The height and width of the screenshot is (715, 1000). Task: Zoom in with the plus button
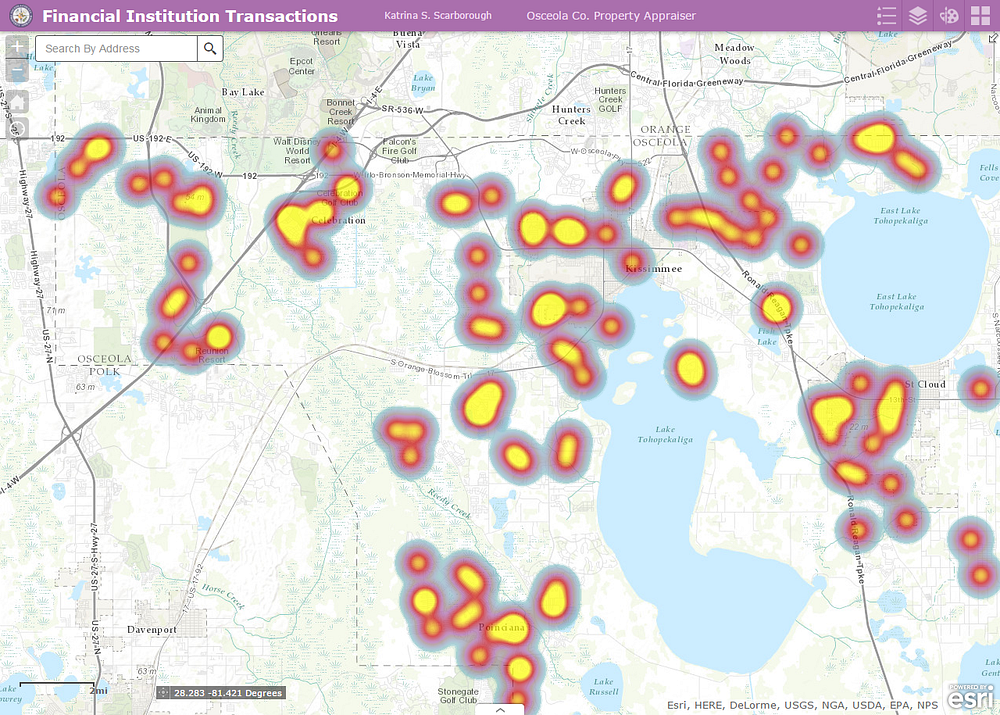pyautogui.click(x=17, y=47)
